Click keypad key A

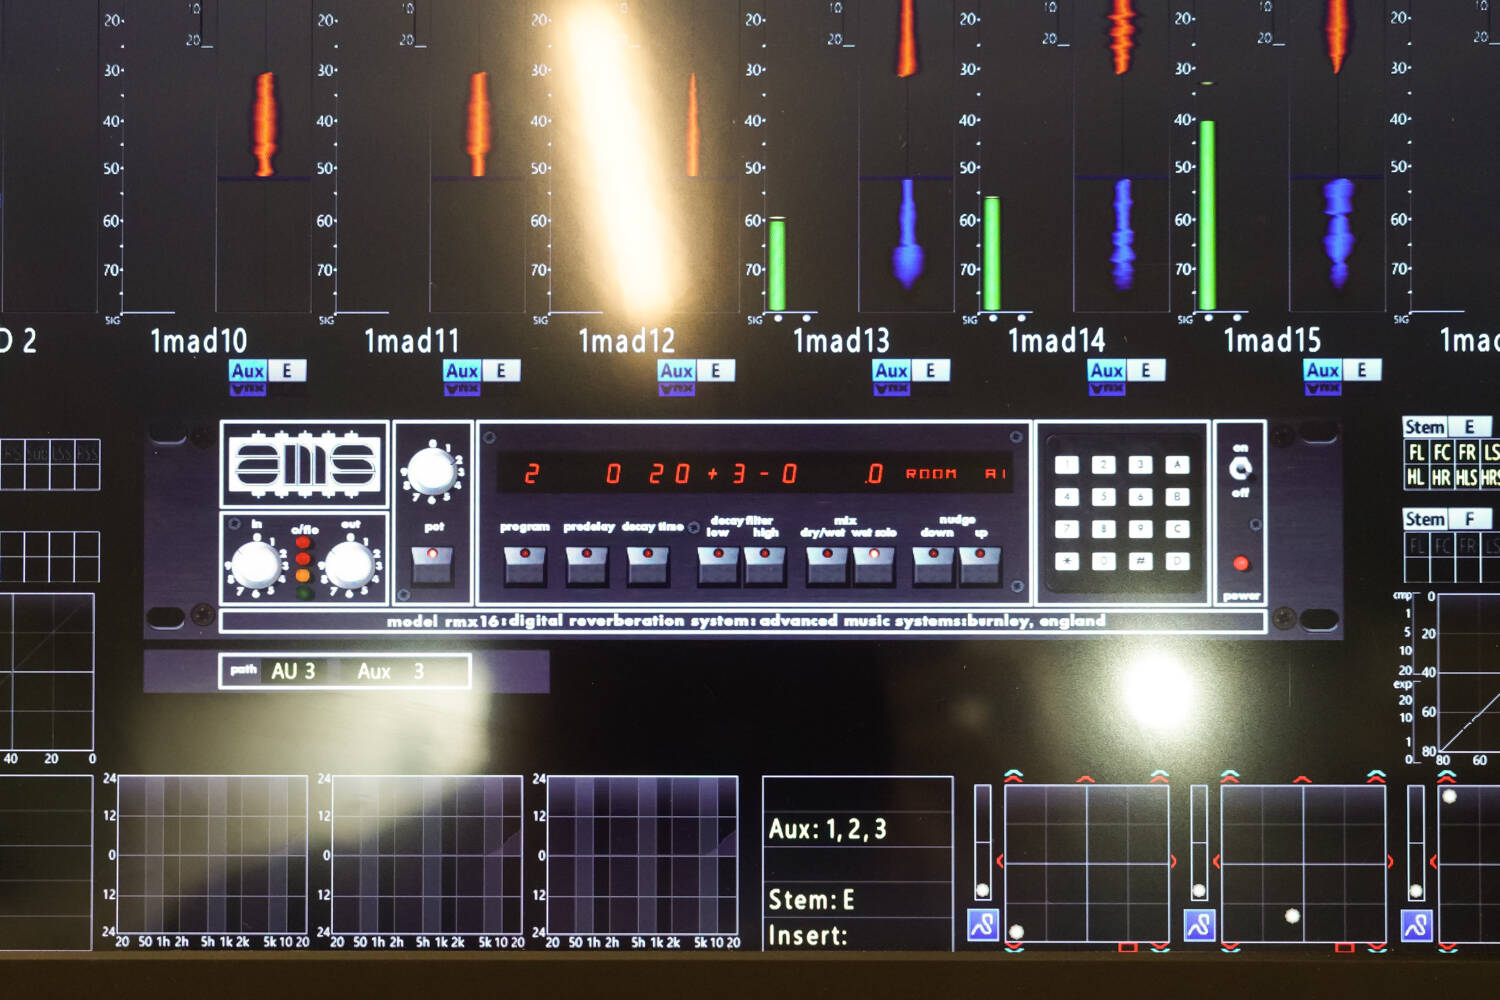pyautogui.click(x=1178, y=465)
